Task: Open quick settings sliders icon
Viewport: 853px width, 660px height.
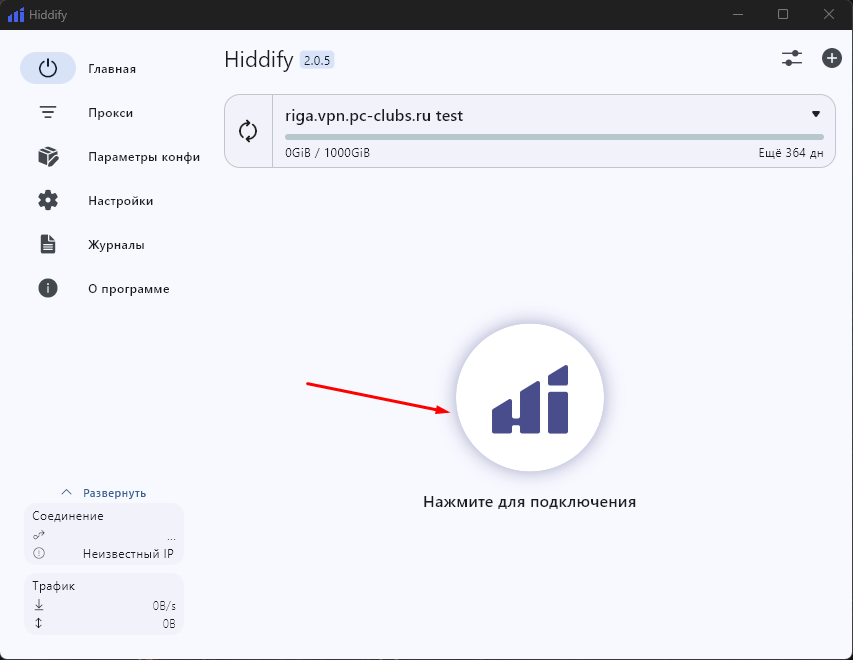Action: coord(792,58)
